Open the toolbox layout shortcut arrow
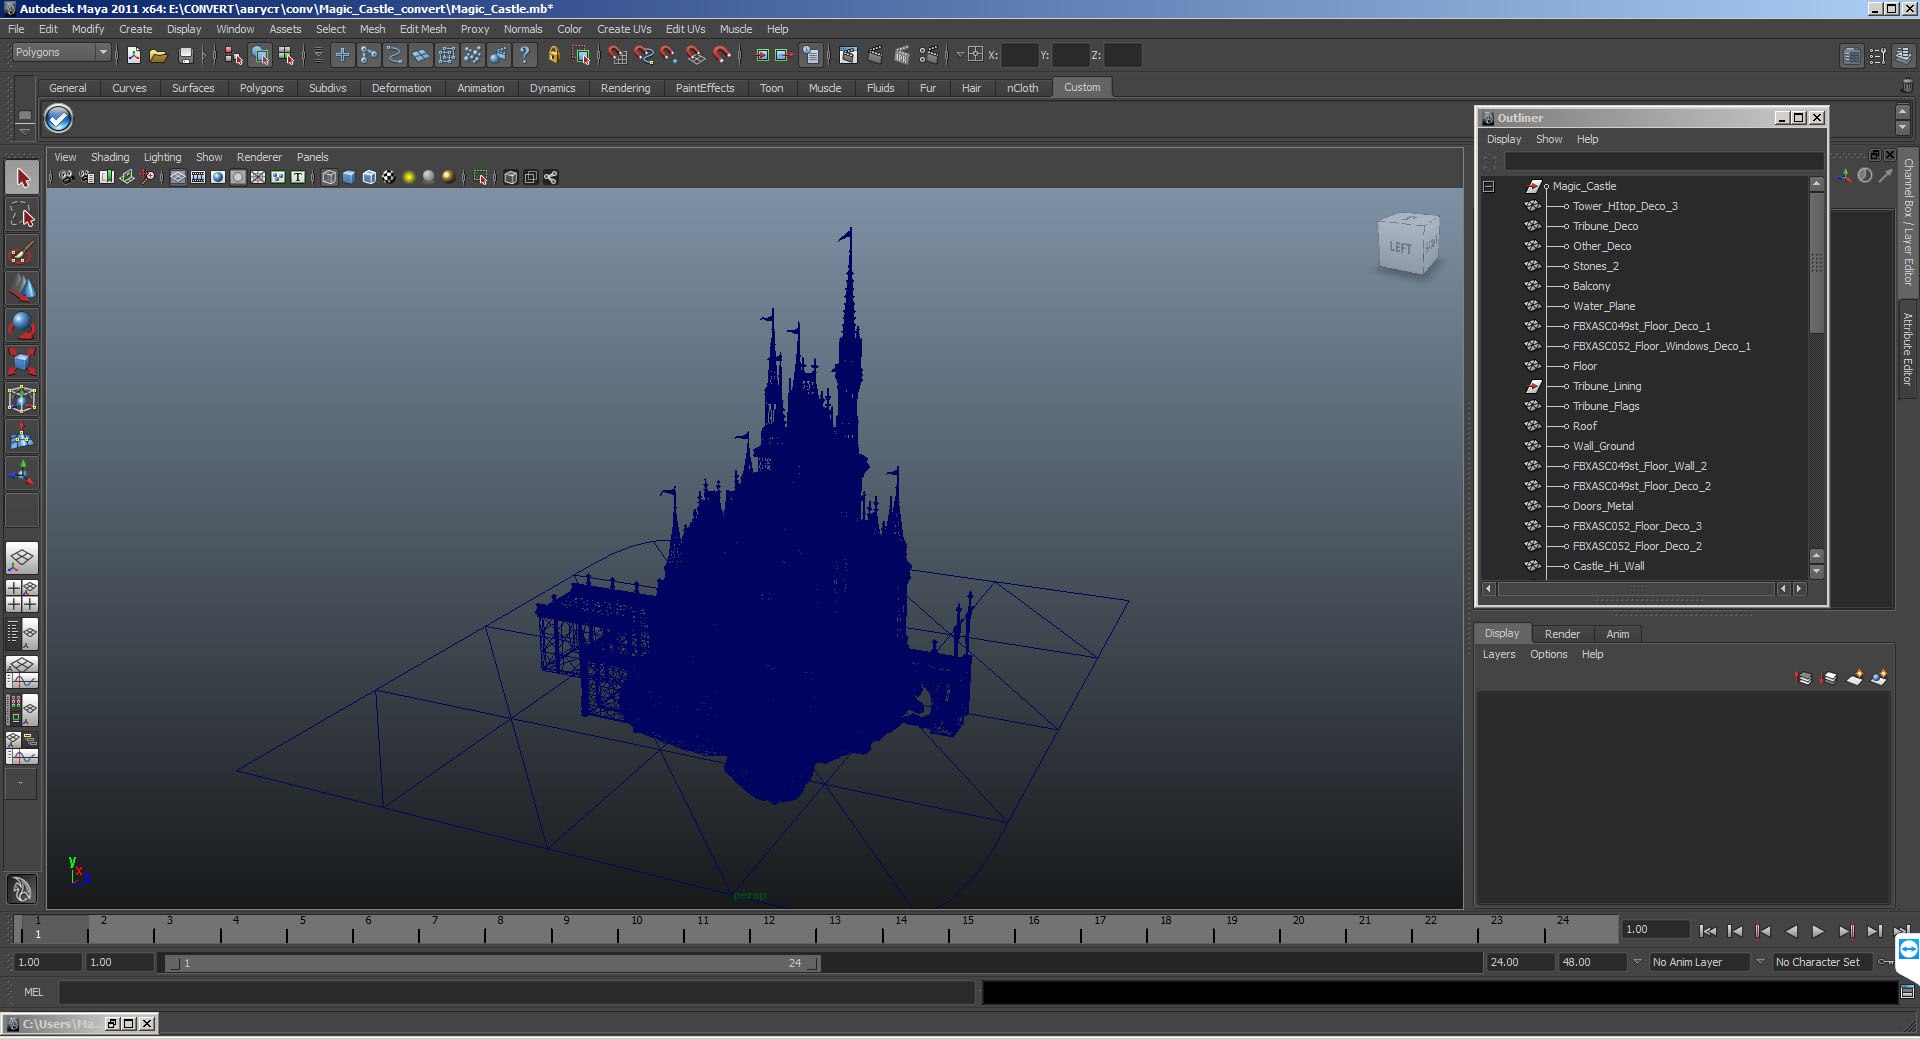Screen dimensions: 1920x1040 click(x=20, y=784)
